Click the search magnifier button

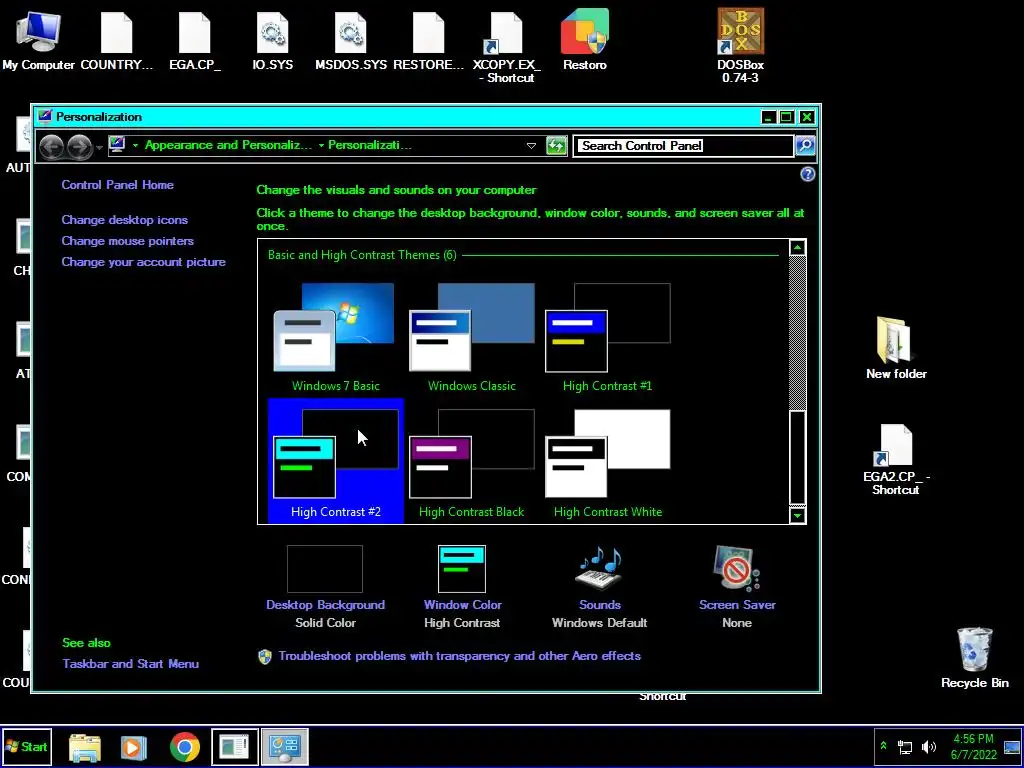point(805,146)
